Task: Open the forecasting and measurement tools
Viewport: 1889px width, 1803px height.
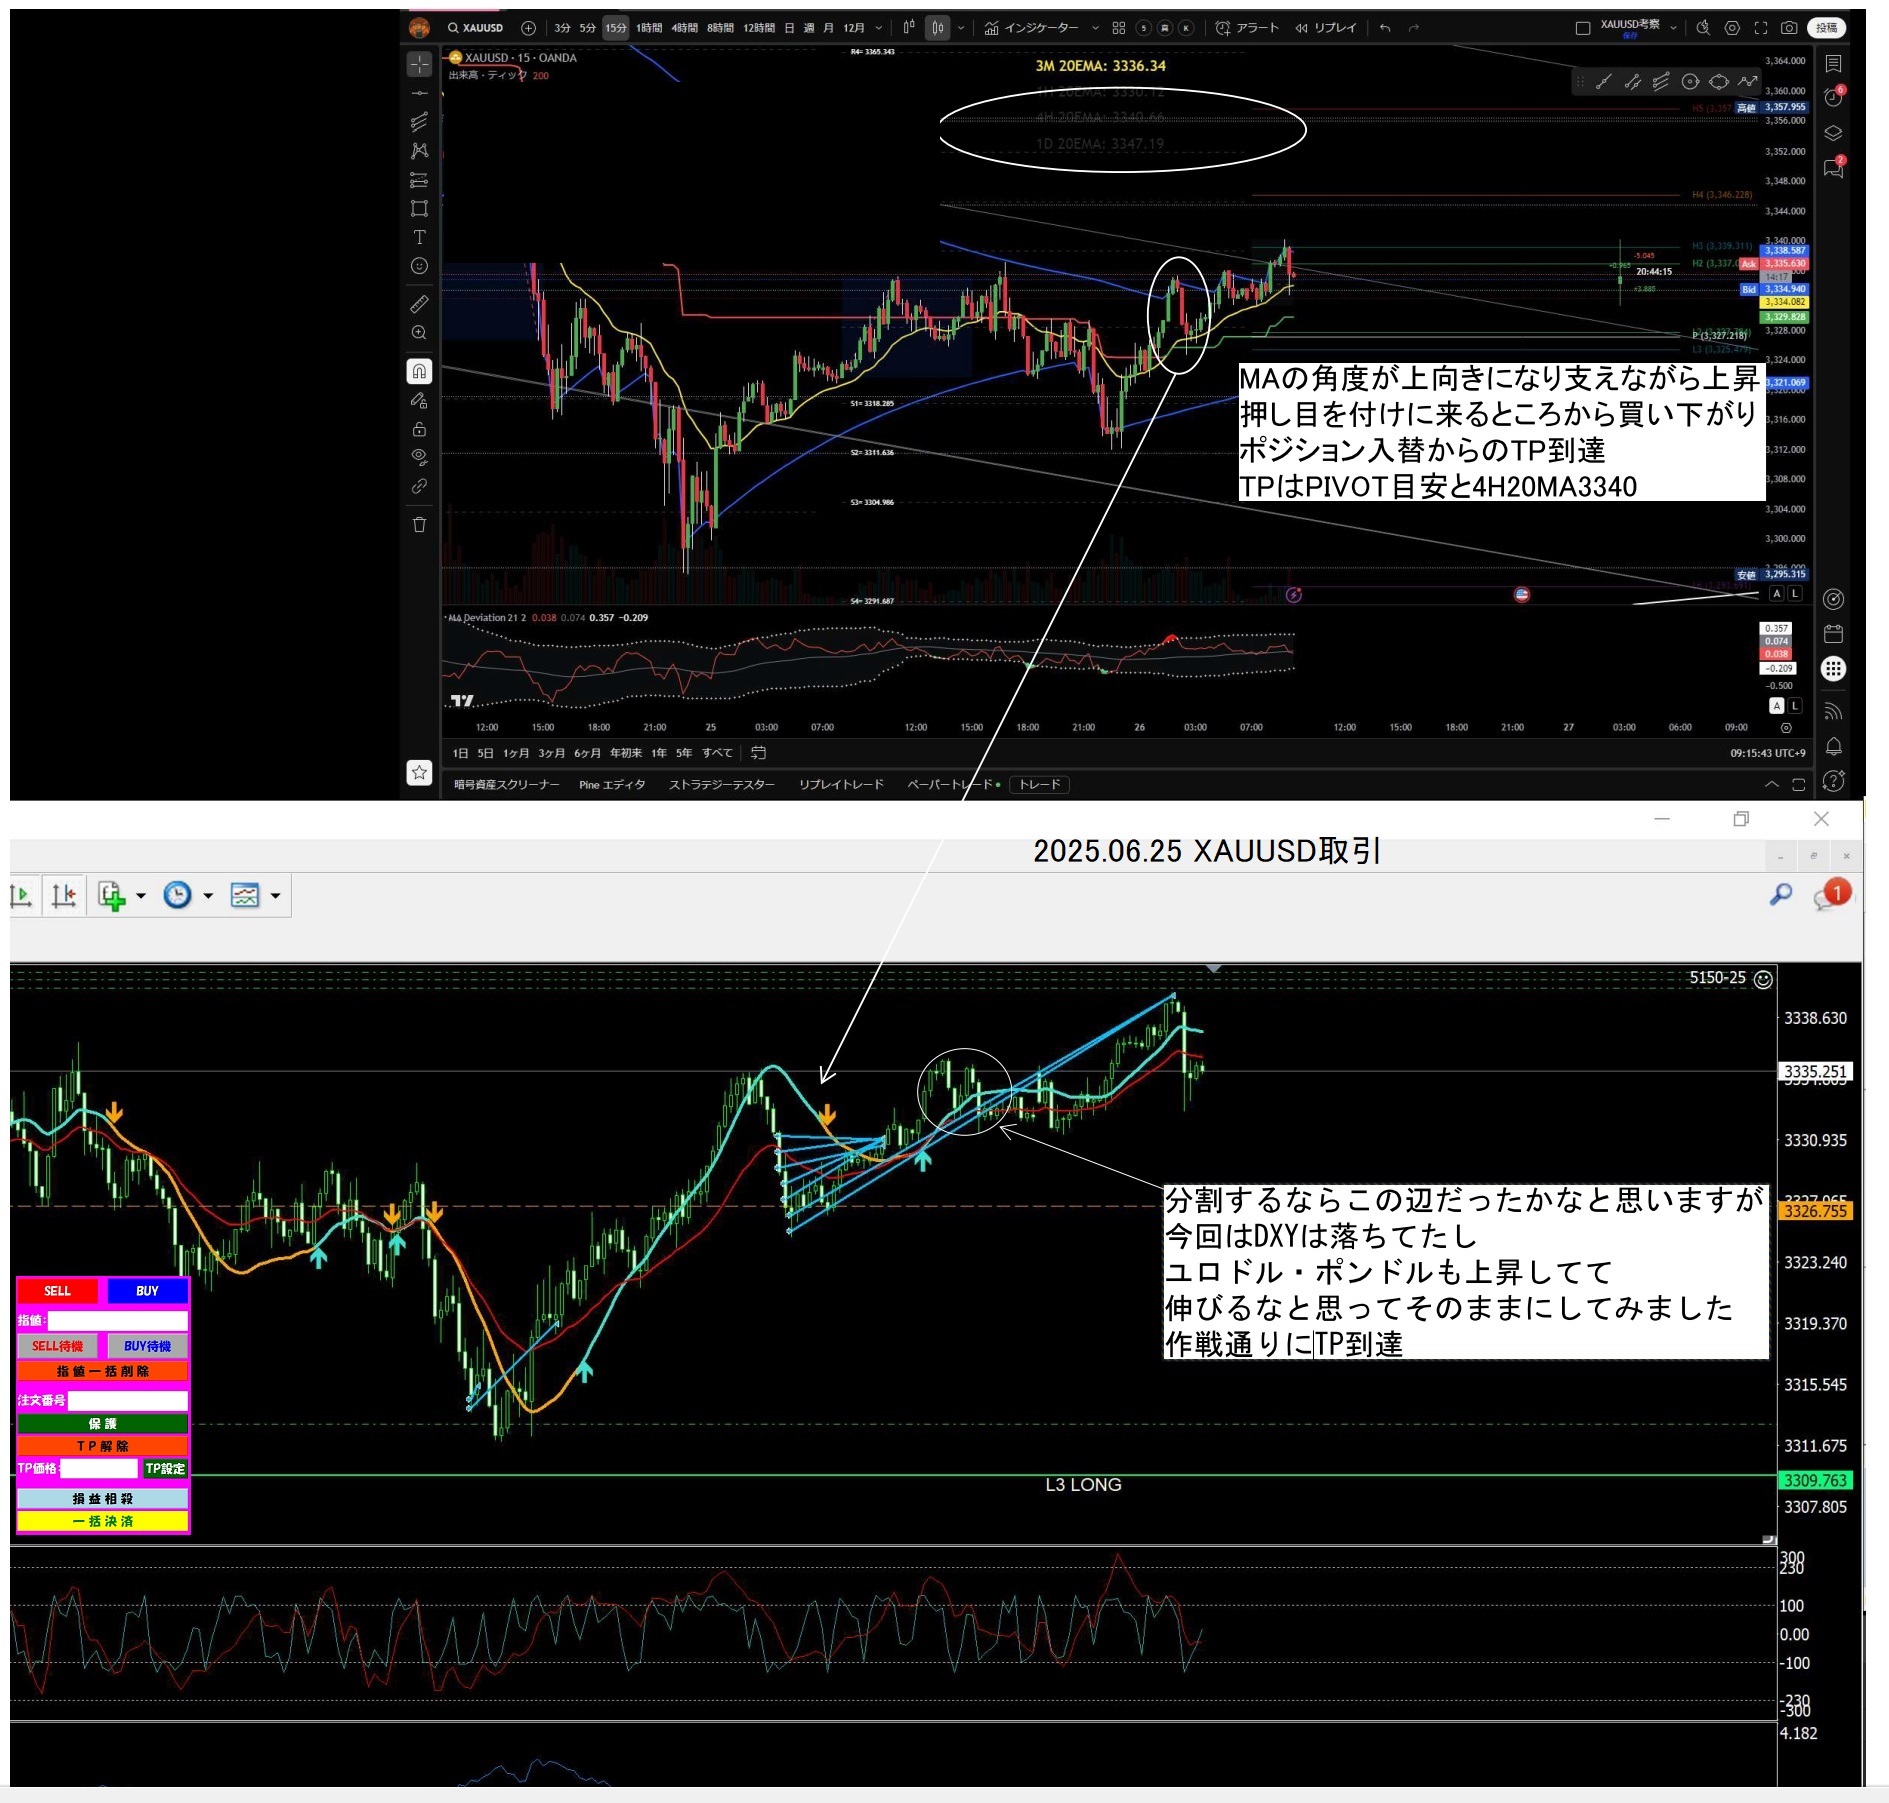Action: coord(419,180)
